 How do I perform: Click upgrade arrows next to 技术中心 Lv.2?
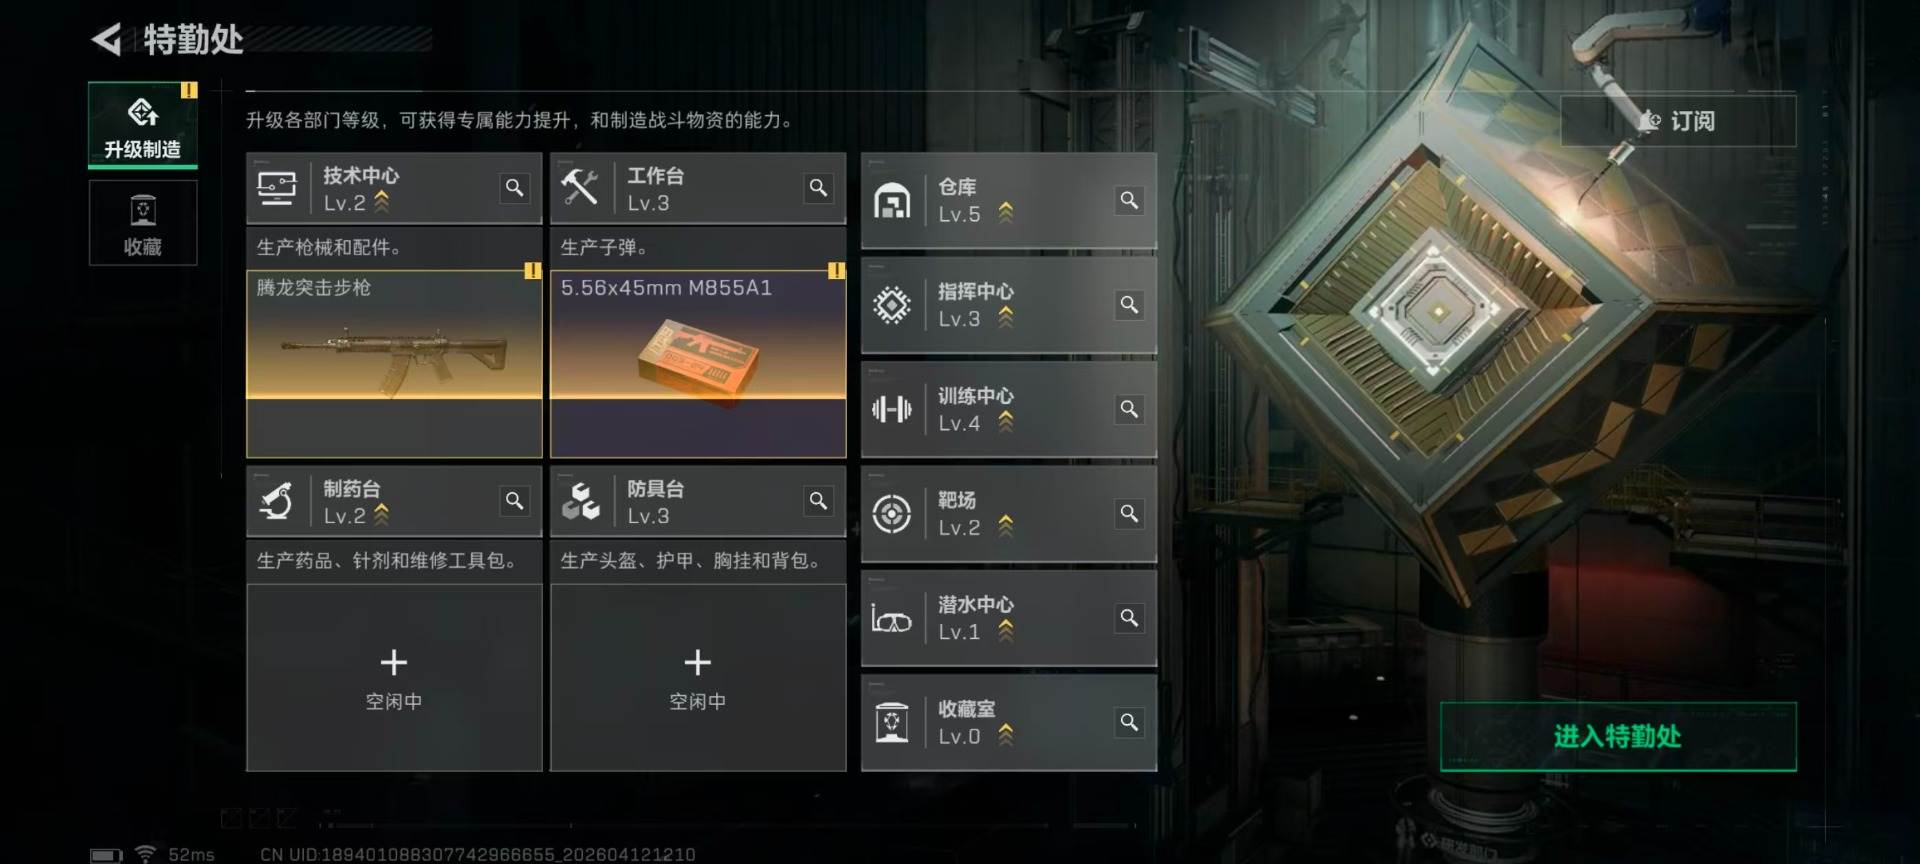pyautogui.click(x=381, y=203)
